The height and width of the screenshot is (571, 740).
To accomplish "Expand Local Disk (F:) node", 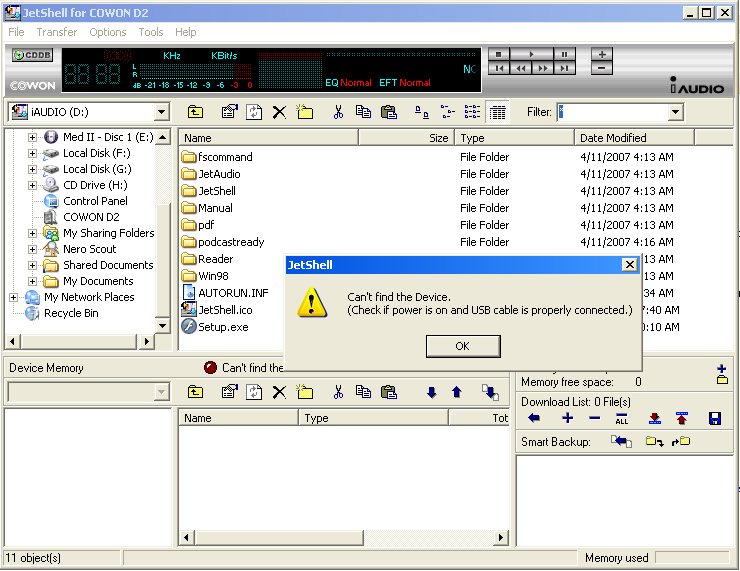I will [32, 153].
